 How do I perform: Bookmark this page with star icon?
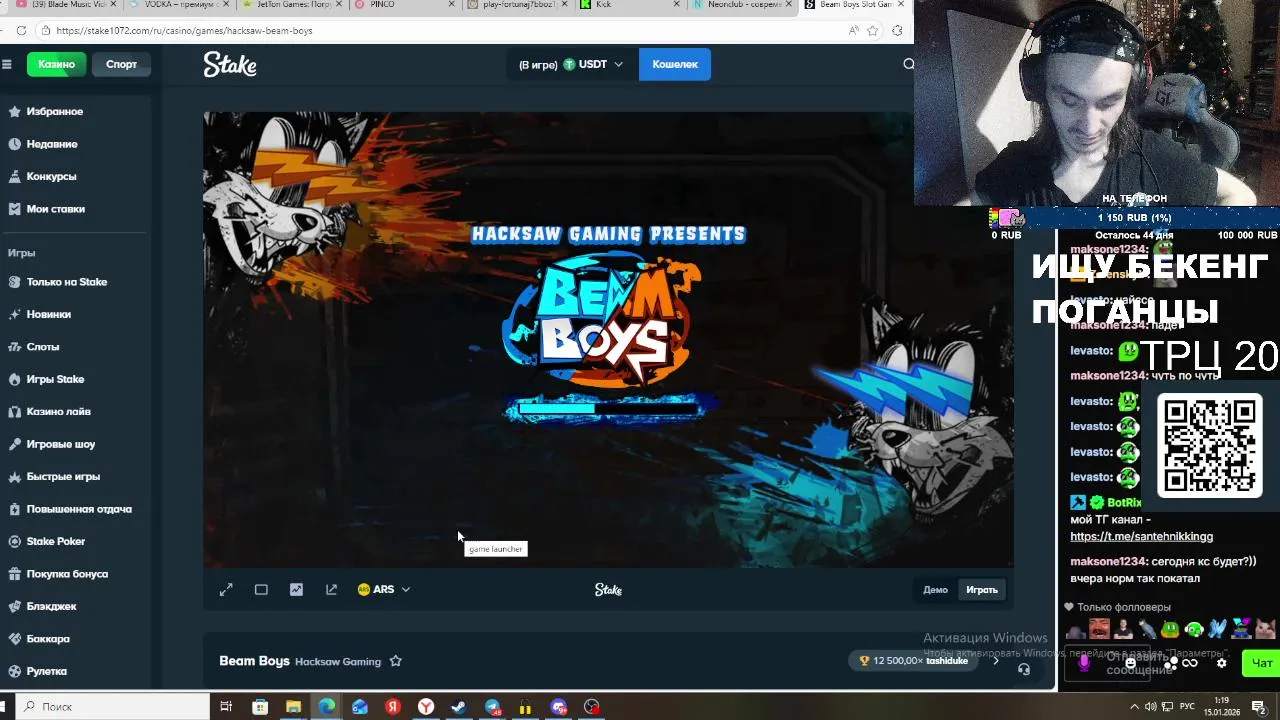[872, 31]
